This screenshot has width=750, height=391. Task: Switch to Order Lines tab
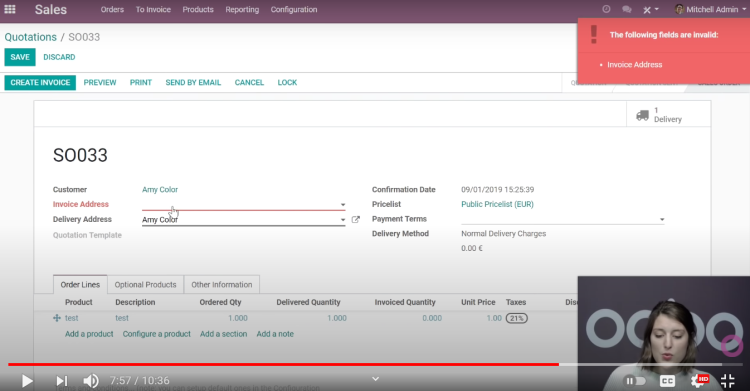click(80, 284)
